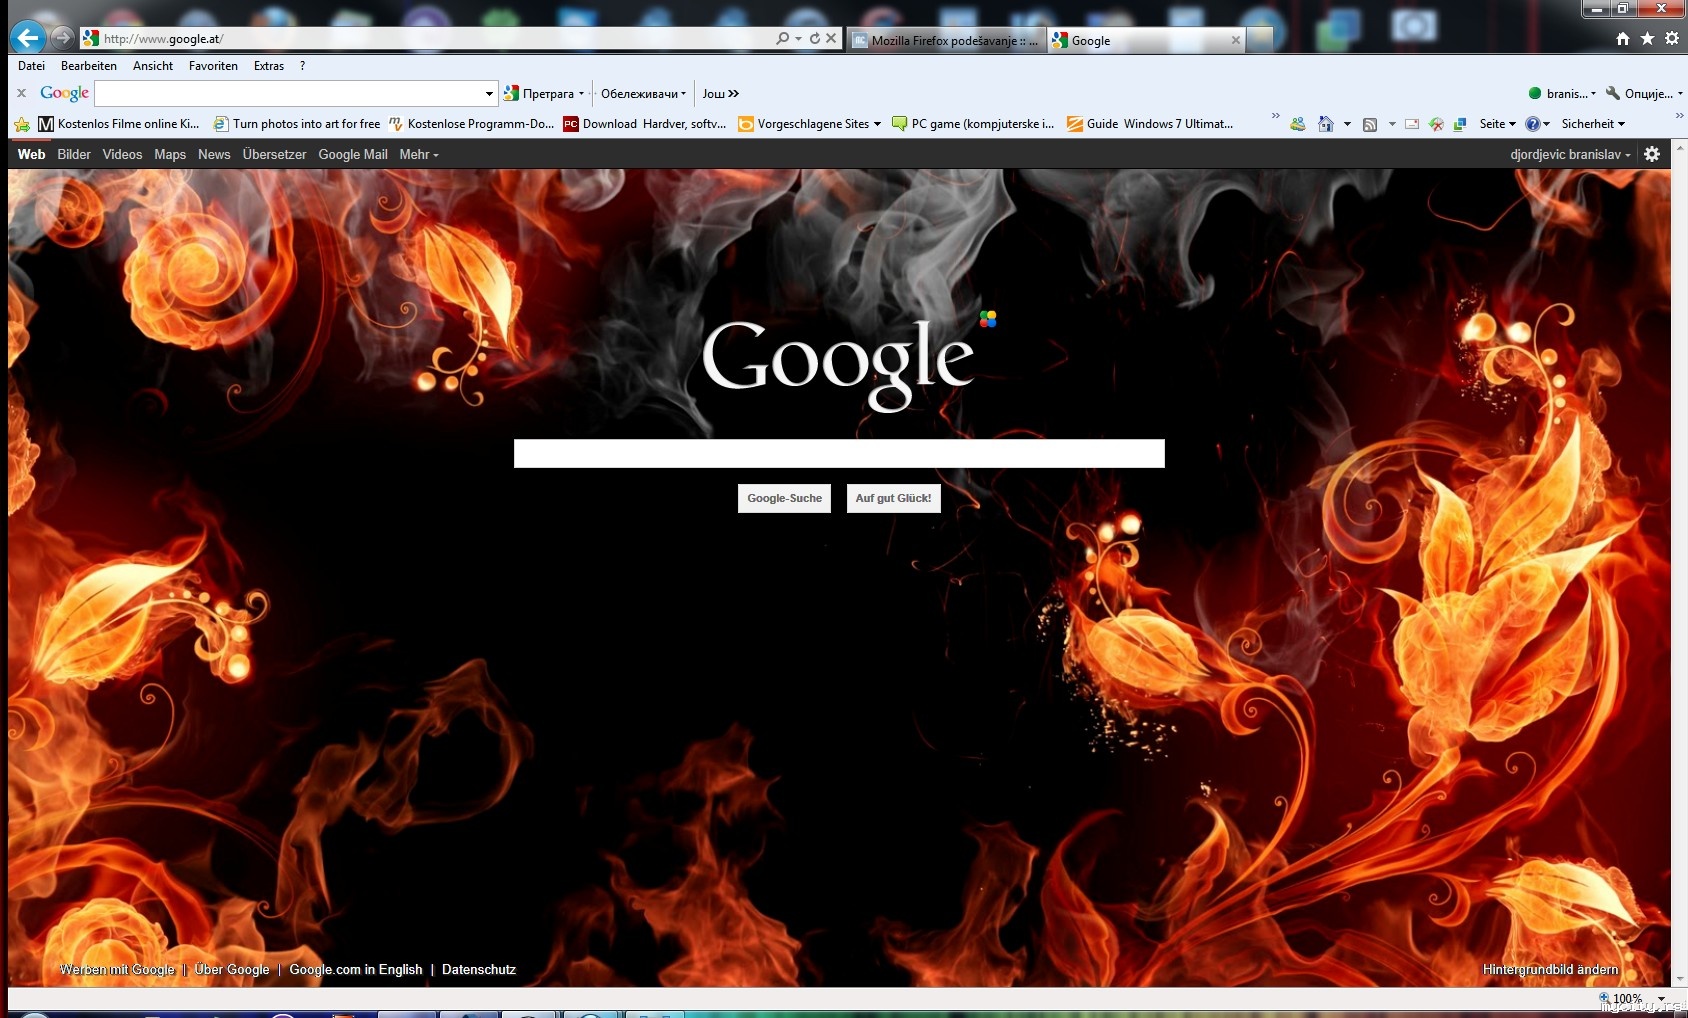The image size is (1688, 1018).
Task: Open the Bilder link
Action: pyautogui.click(x=74, y=154)
